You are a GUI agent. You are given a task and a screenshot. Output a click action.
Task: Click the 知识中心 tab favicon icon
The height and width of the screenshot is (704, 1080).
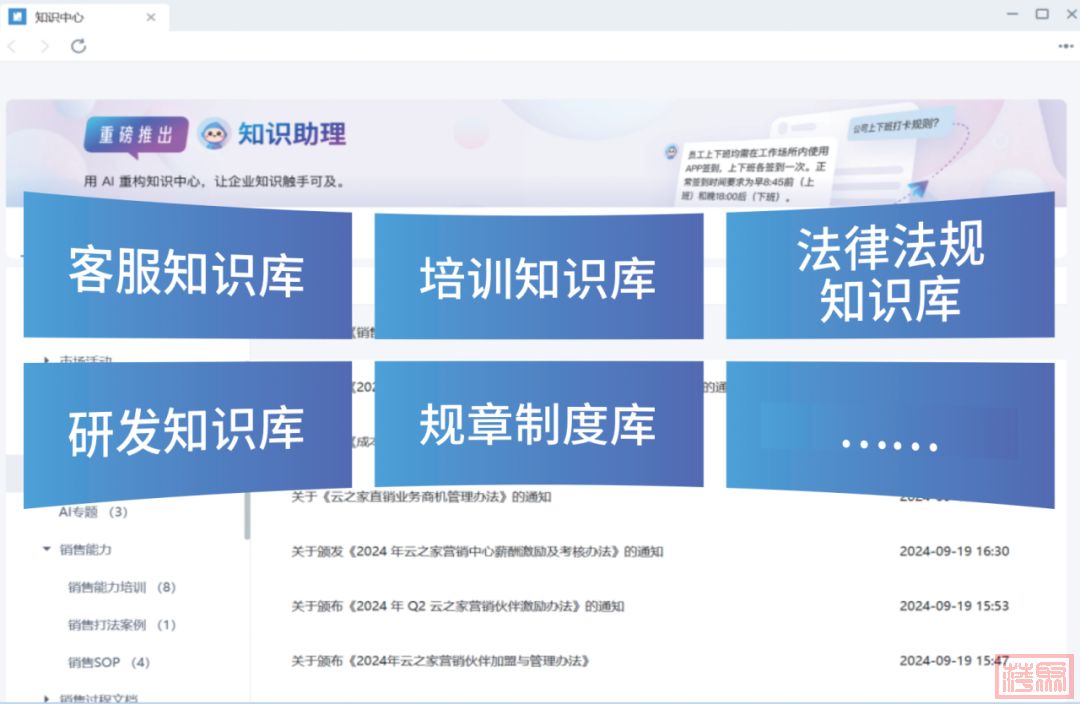[17, 17]
